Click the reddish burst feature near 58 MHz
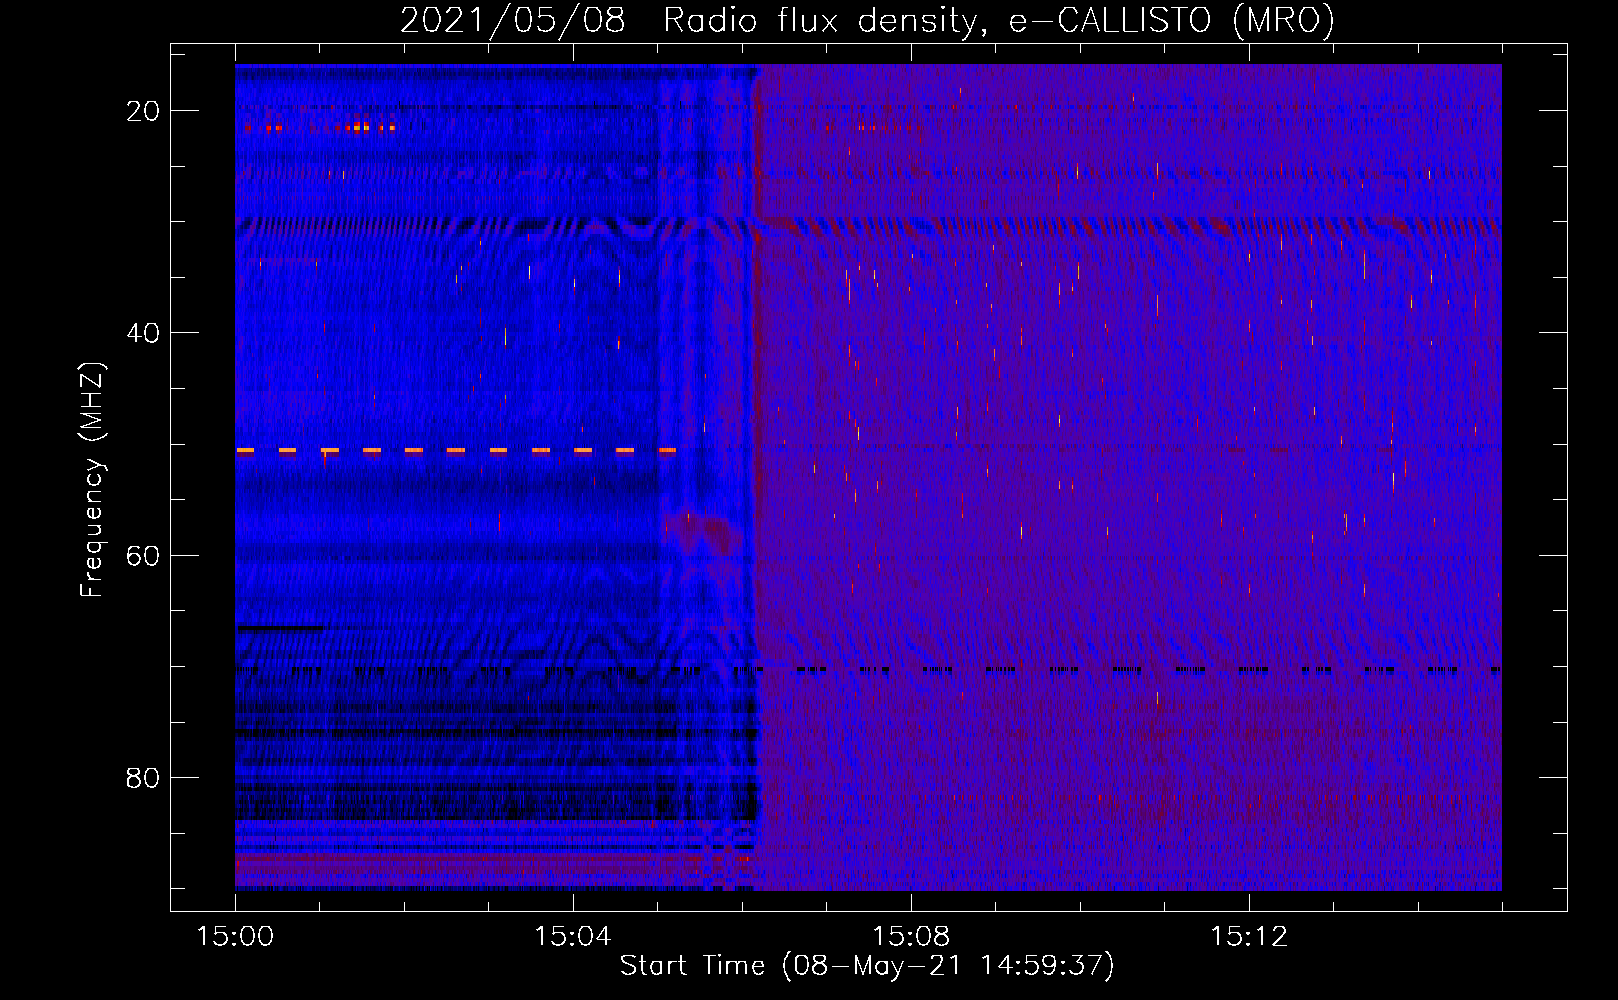The image size is (1618, 1000). pyautogui.click(x=705, y=533)
